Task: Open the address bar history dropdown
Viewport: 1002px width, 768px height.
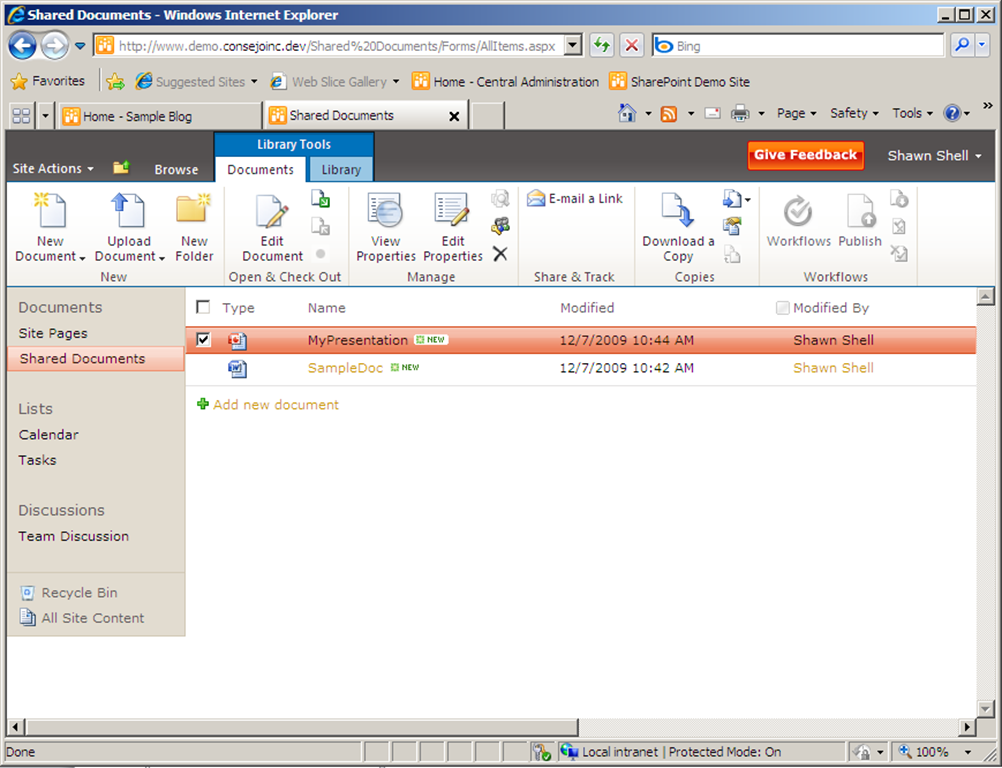Action: click(573, 45)
